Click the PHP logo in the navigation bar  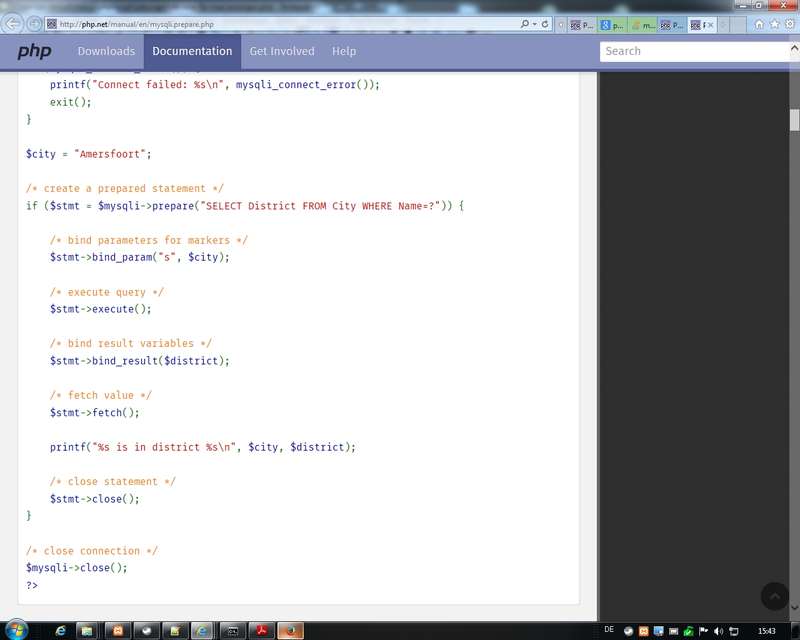pos(34,51)
